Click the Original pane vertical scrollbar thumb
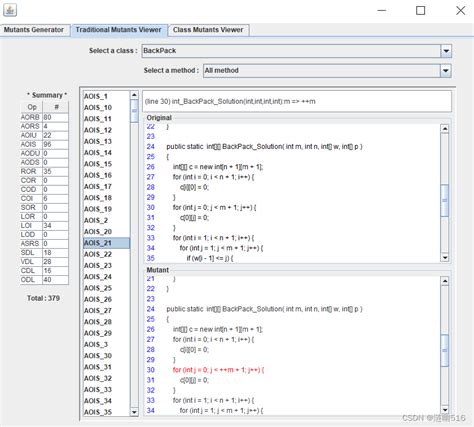This screenshot has width=474, height=427. [445, 200]
